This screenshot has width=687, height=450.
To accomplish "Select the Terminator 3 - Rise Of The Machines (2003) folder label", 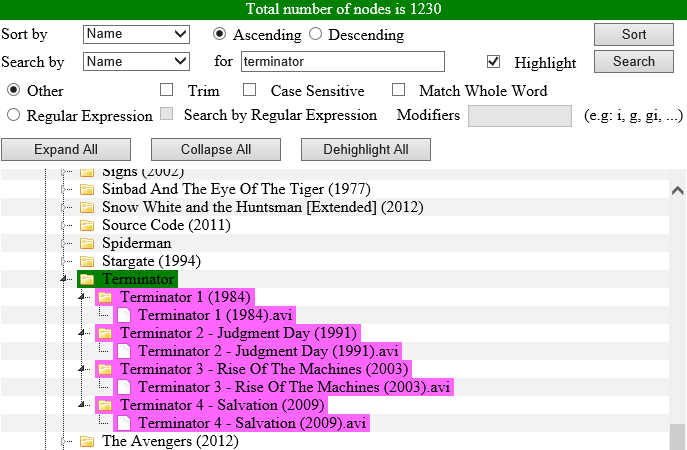I will point(264,369).
